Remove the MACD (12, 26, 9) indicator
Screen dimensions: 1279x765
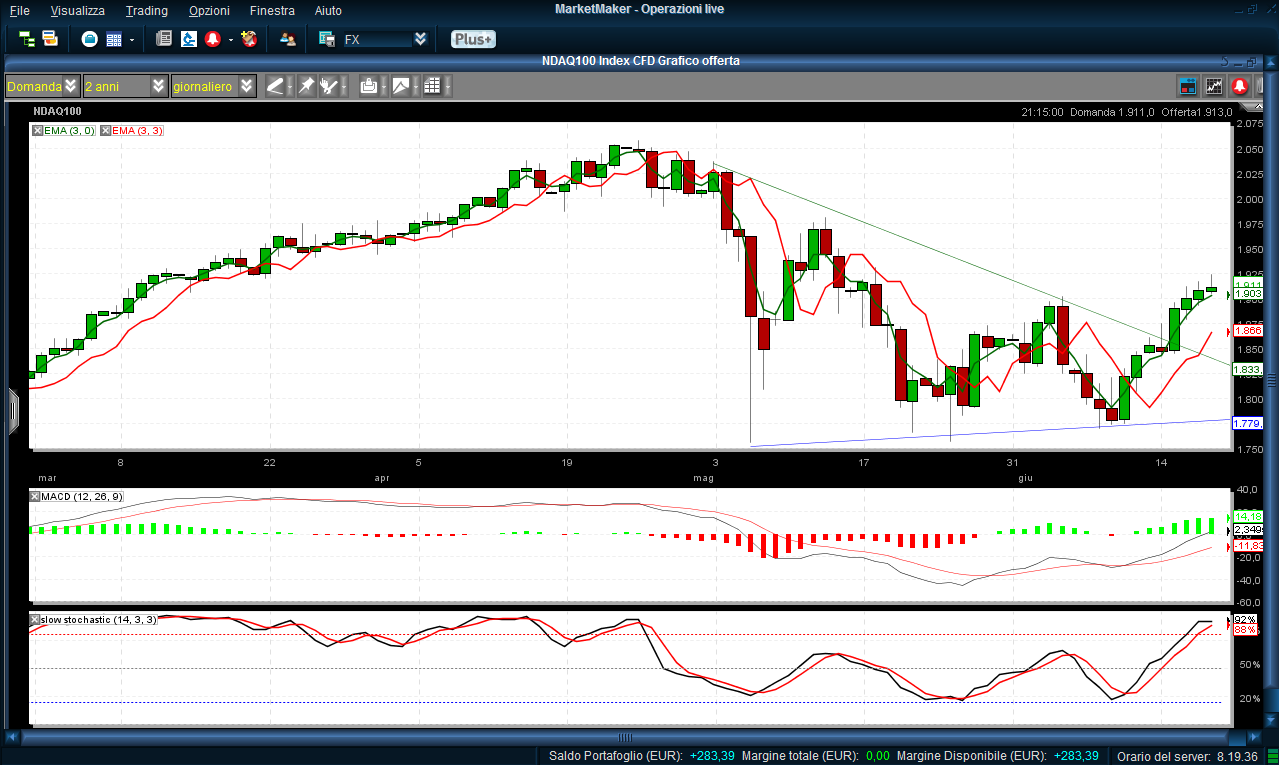tap(36, 497)
